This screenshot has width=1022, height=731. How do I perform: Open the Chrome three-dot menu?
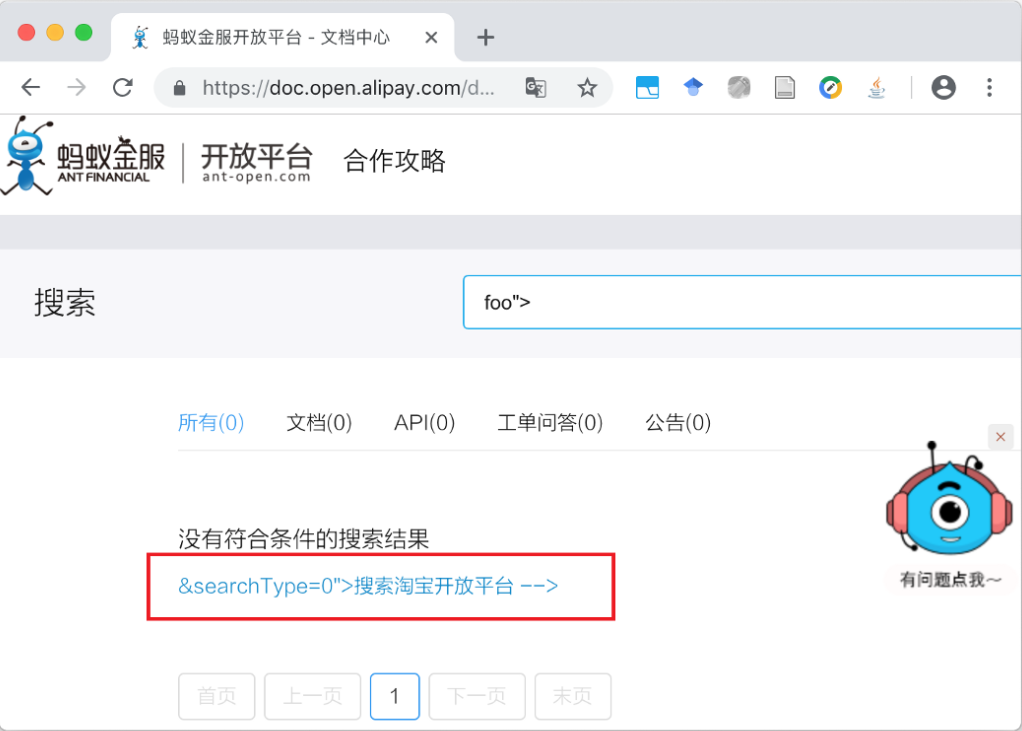(x=989, y=87)
